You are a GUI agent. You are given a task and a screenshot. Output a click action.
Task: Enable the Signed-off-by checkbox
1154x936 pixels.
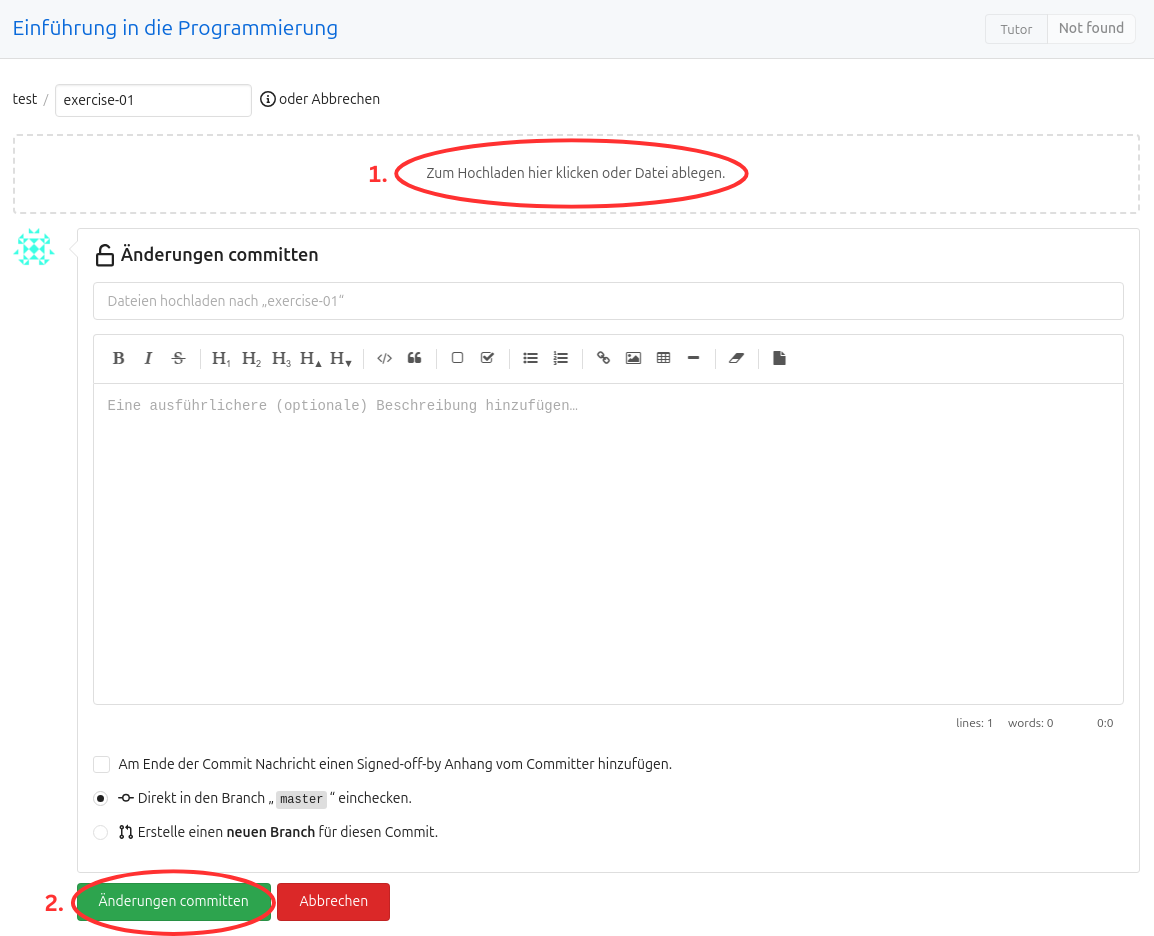pos(101,764)
